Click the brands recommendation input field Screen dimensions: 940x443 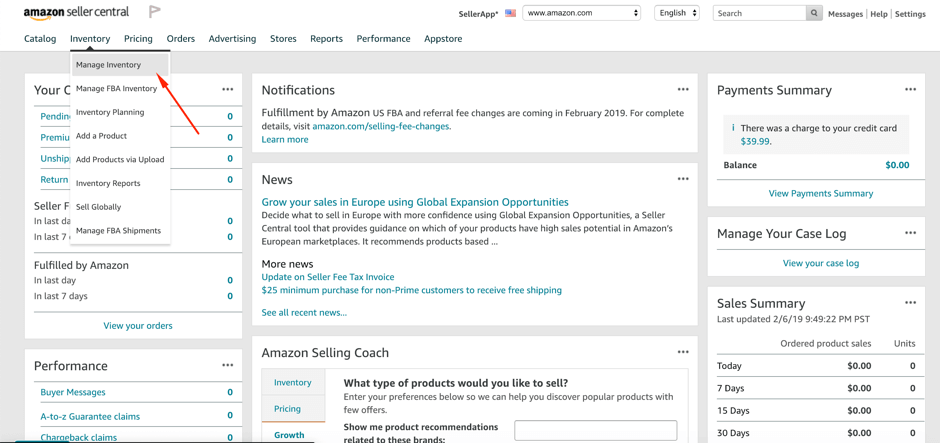coord(596,430)
